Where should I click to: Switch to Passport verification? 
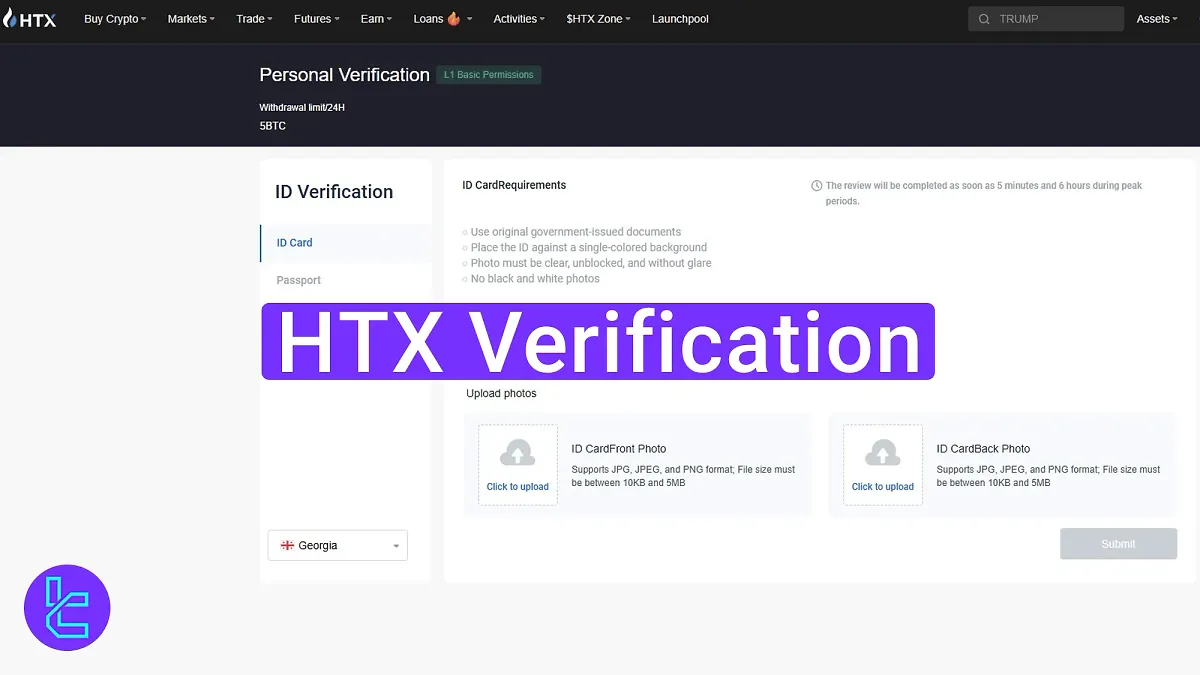pos(298,280)
